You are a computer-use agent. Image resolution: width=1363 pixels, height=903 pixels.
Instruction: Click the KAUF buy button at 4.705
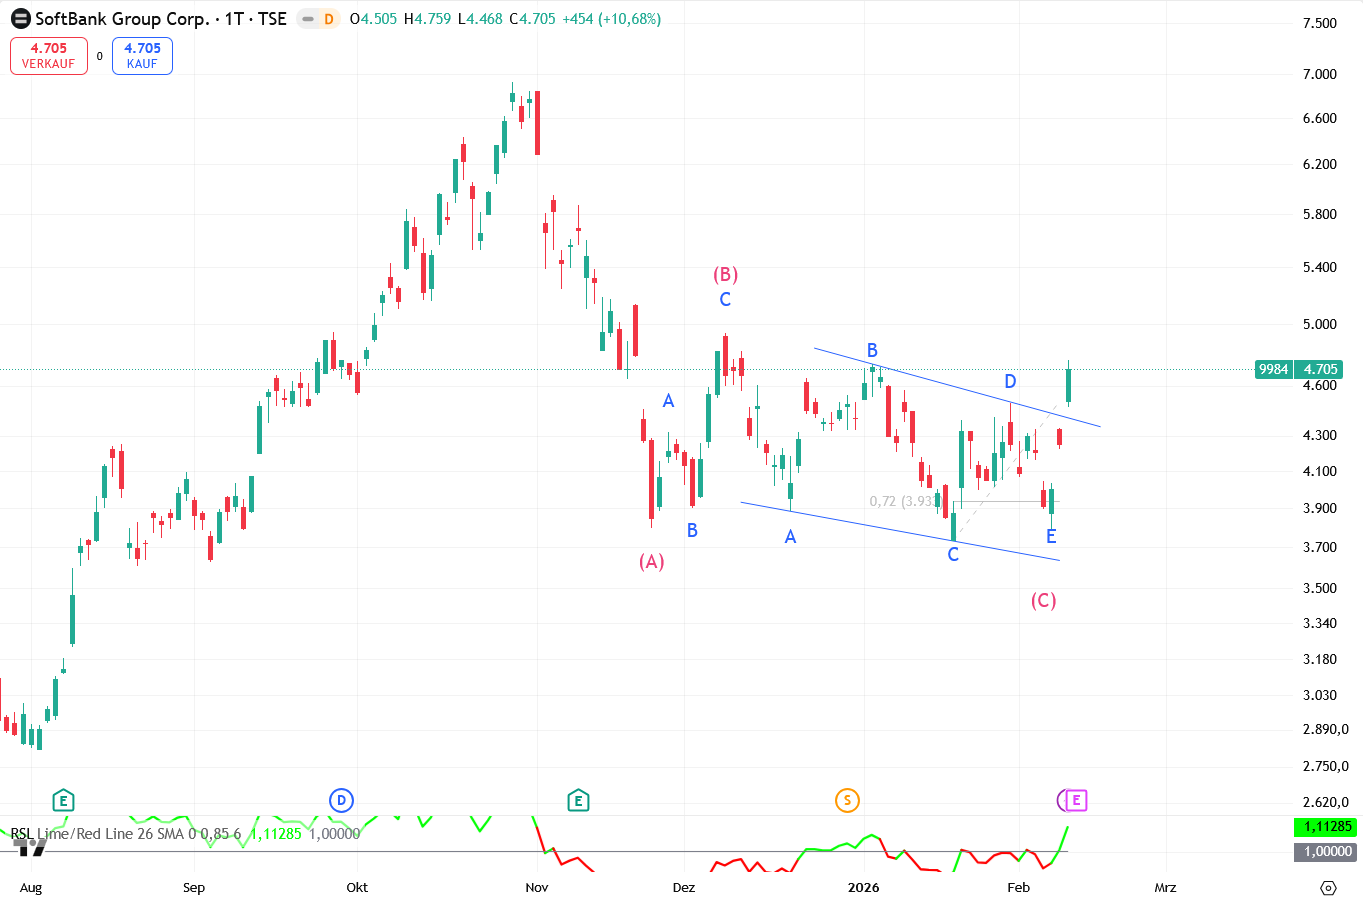[x=142, y=56]
